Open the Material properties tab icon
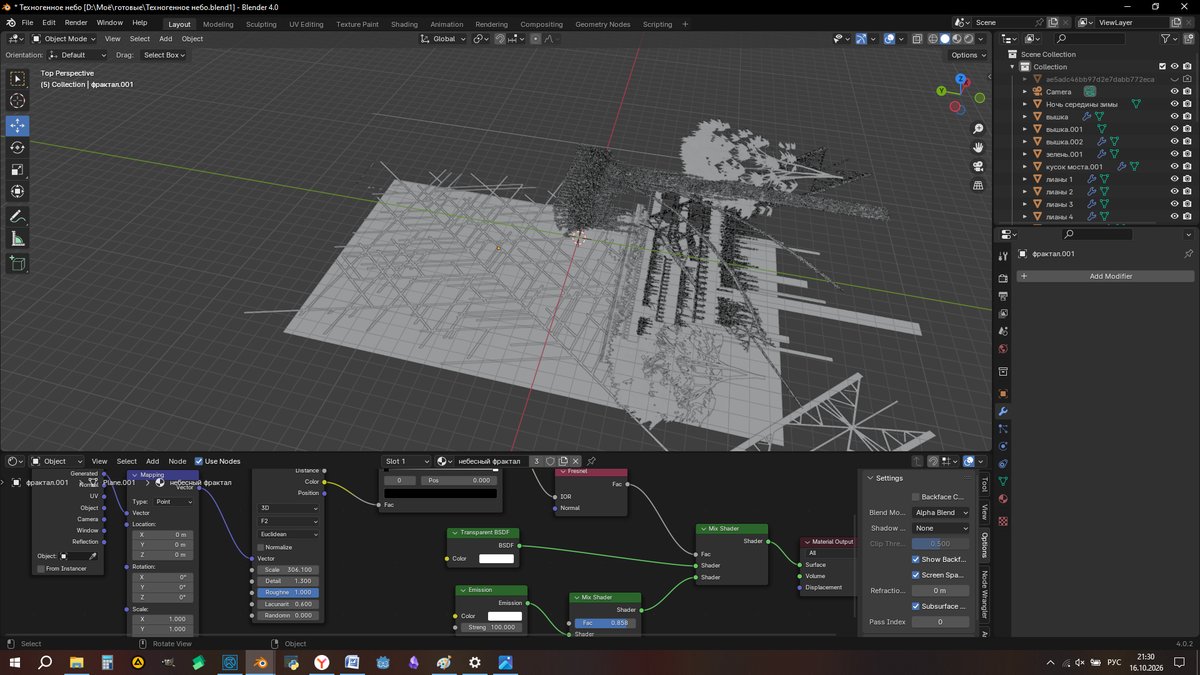Screen dimensions: 1200x675 pyautogui.click(x=1003, y=521)
